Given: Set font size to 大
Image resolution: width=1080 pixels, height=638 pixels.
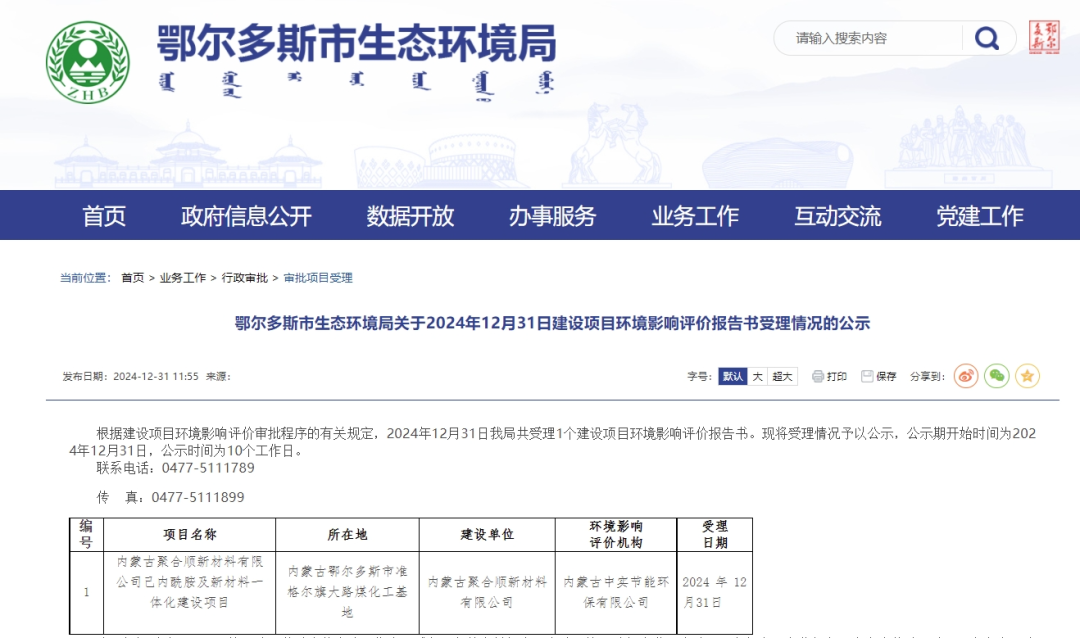Looking at the screenshot, I should pyautogui.click(x=757, y=377).
